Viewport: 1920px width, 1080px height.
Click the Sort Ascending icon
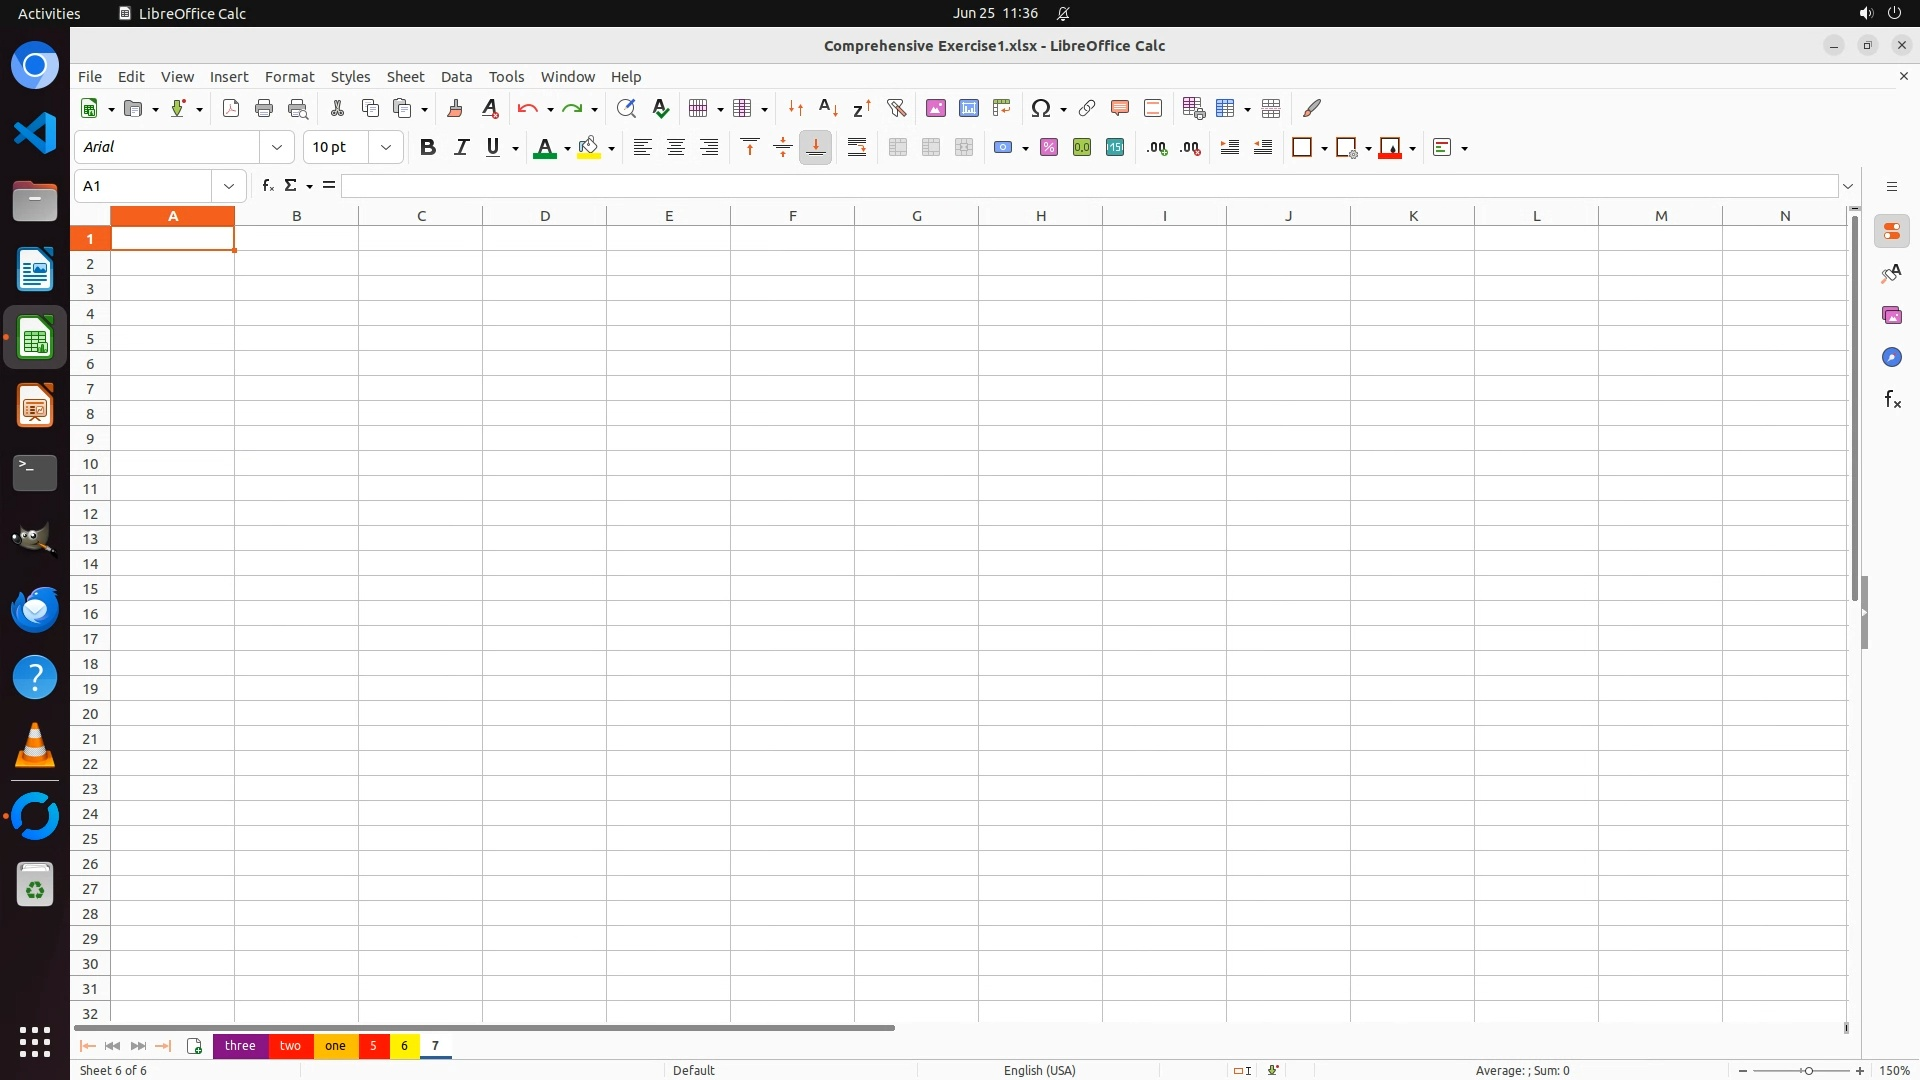tap(828, 108)
